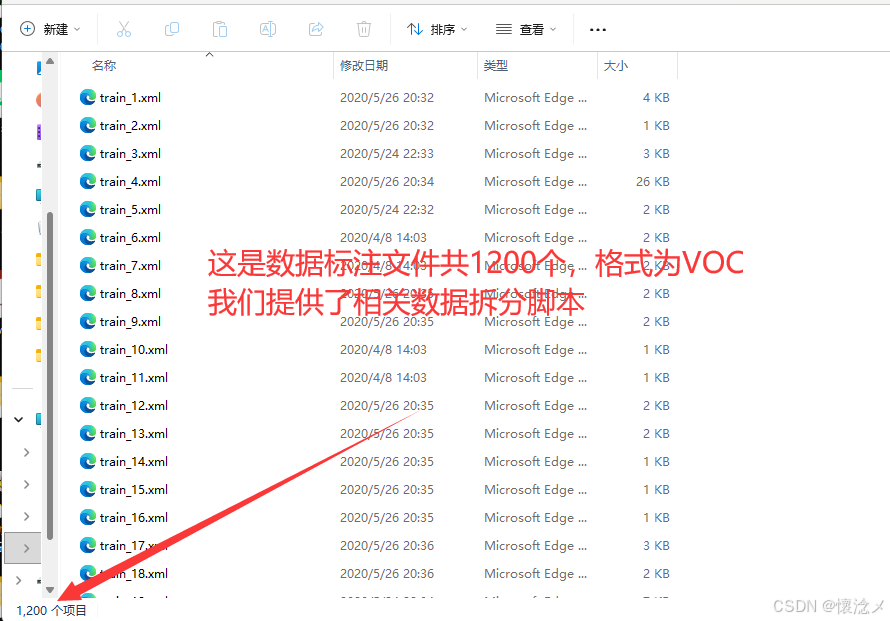This screenshot has height=621, width=890.
Task: Click the Rename icon in toolbar
Action: pyautogui.click(x=268, y=29)
